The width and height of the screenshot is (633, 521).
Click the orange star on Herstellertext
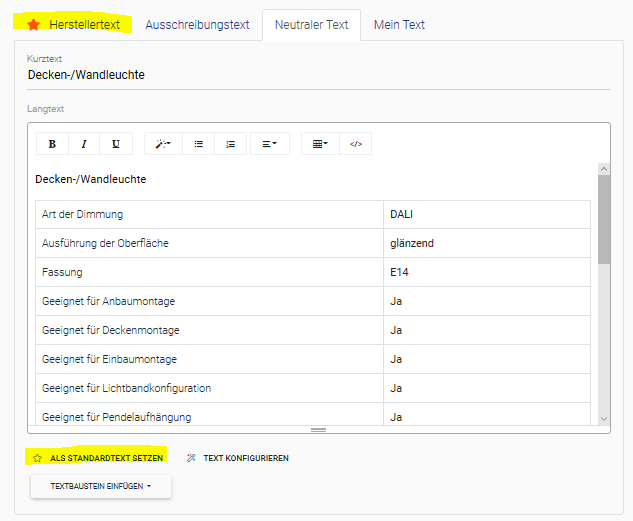click(34, 24)
